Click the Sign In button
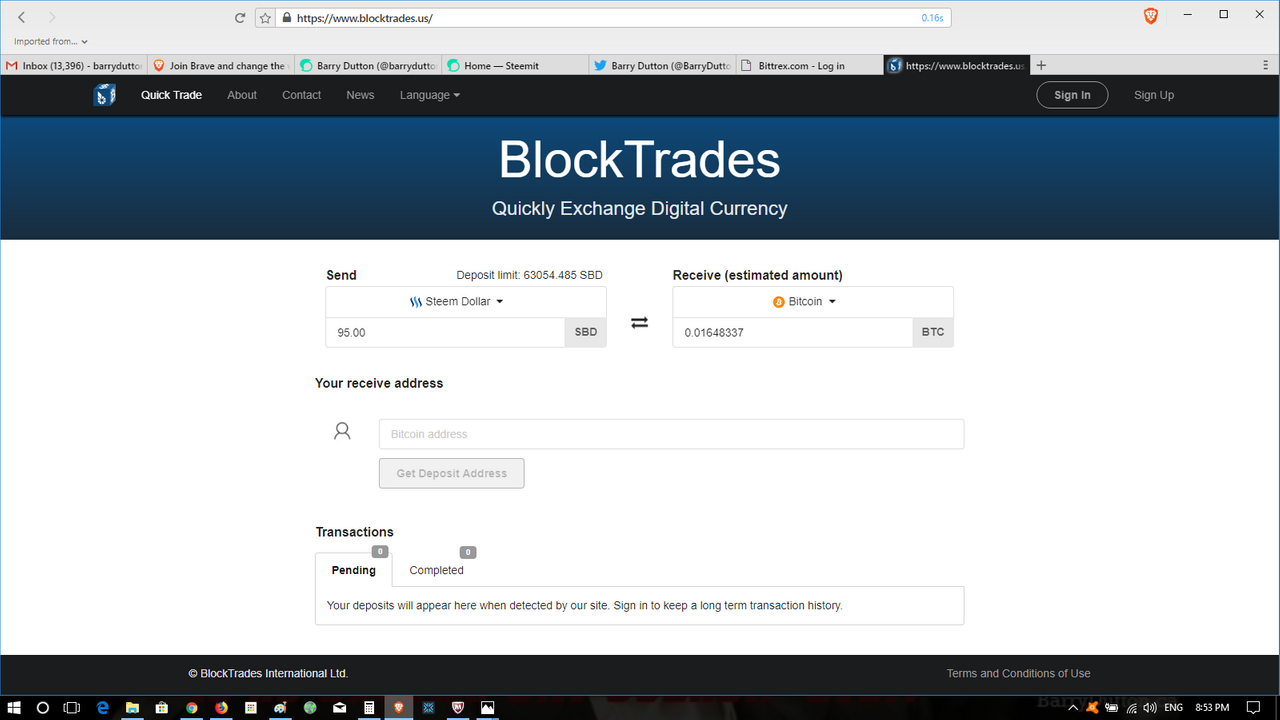 1072,95
